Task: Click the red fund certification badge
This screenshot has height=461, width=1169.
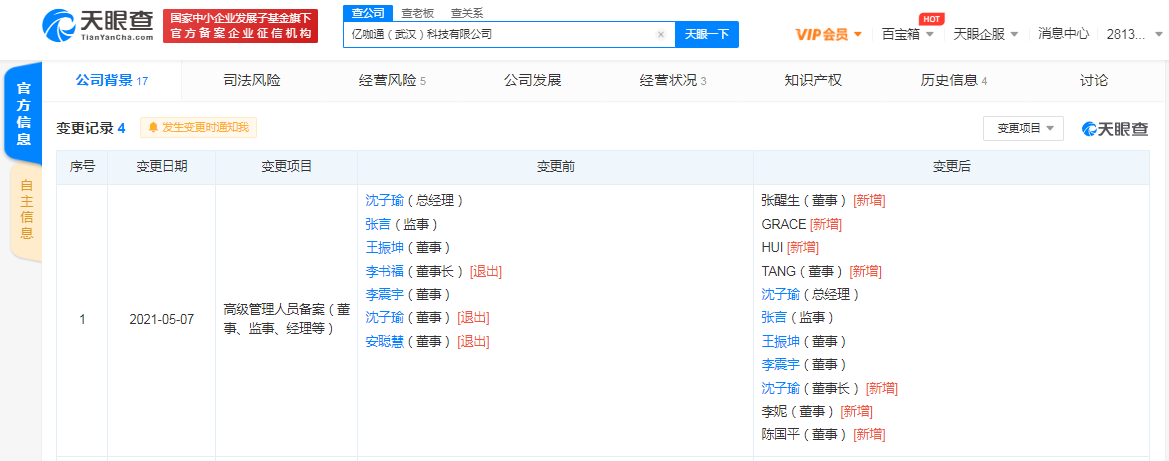Action: pyautogui.click(x=240, y=26)
